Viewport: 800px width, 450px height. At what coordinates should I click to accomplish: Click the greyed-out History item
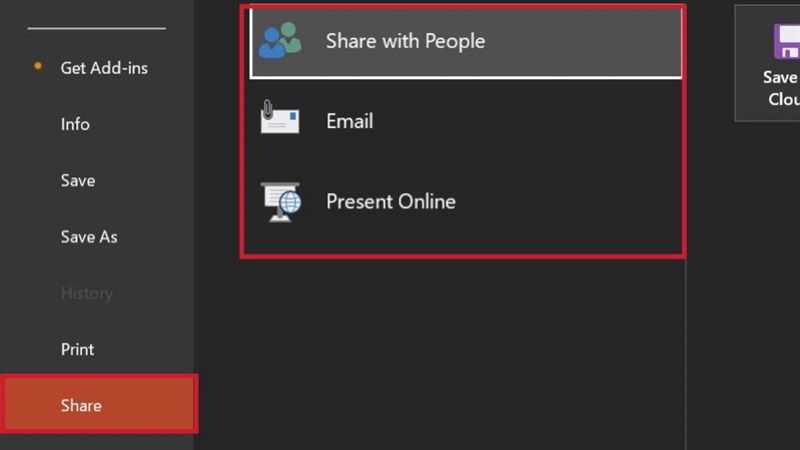86,293
